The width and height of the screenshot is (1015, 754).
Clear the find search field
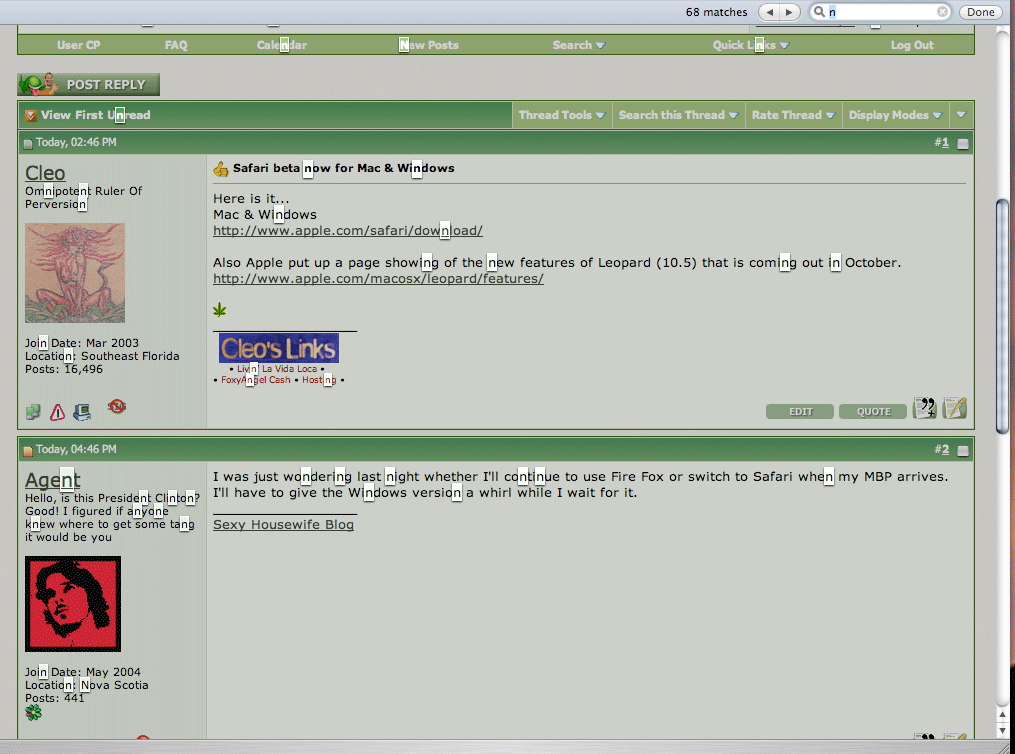point(942,12)
